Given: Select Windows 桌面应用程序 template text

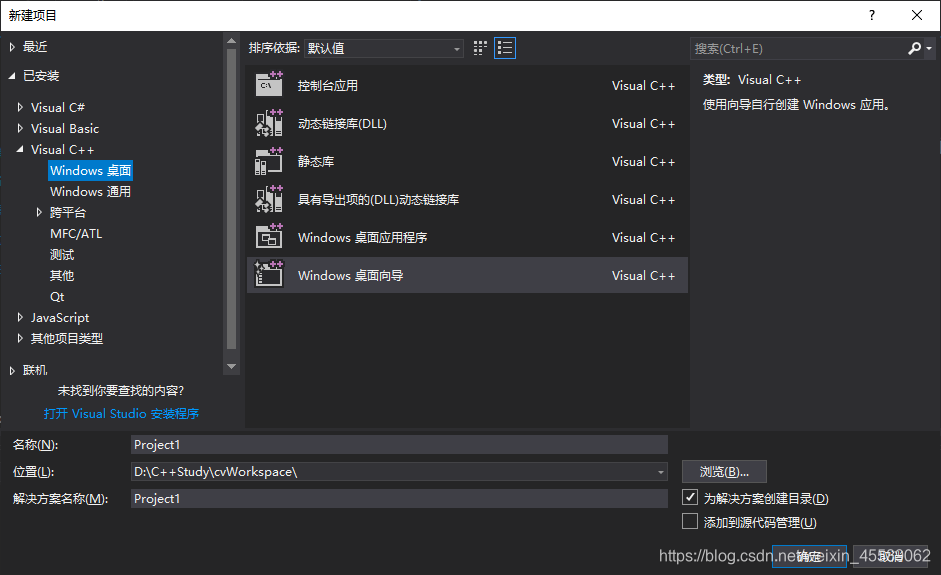Looking at the screenshot, I should 362,238.
